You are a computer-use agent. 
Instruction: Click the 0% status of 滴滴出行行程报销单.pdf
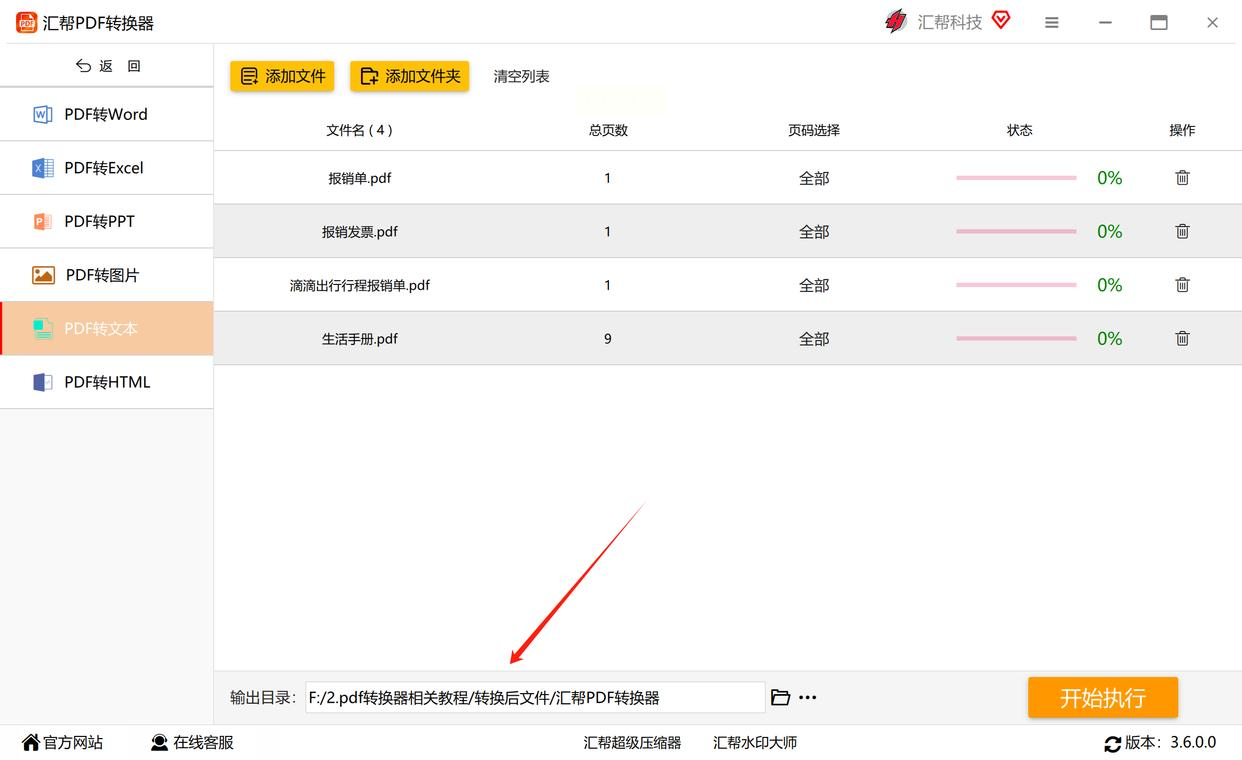pyautogui.click(x=1110, y=285)
